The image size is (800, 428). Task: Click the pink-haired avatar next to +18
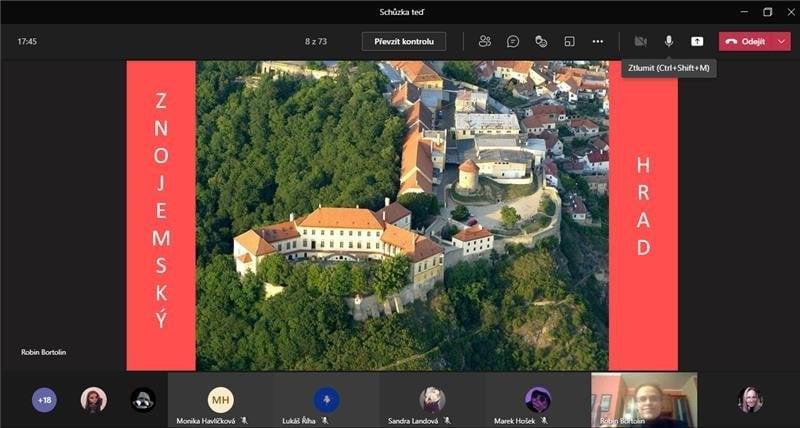pos(94,400)
